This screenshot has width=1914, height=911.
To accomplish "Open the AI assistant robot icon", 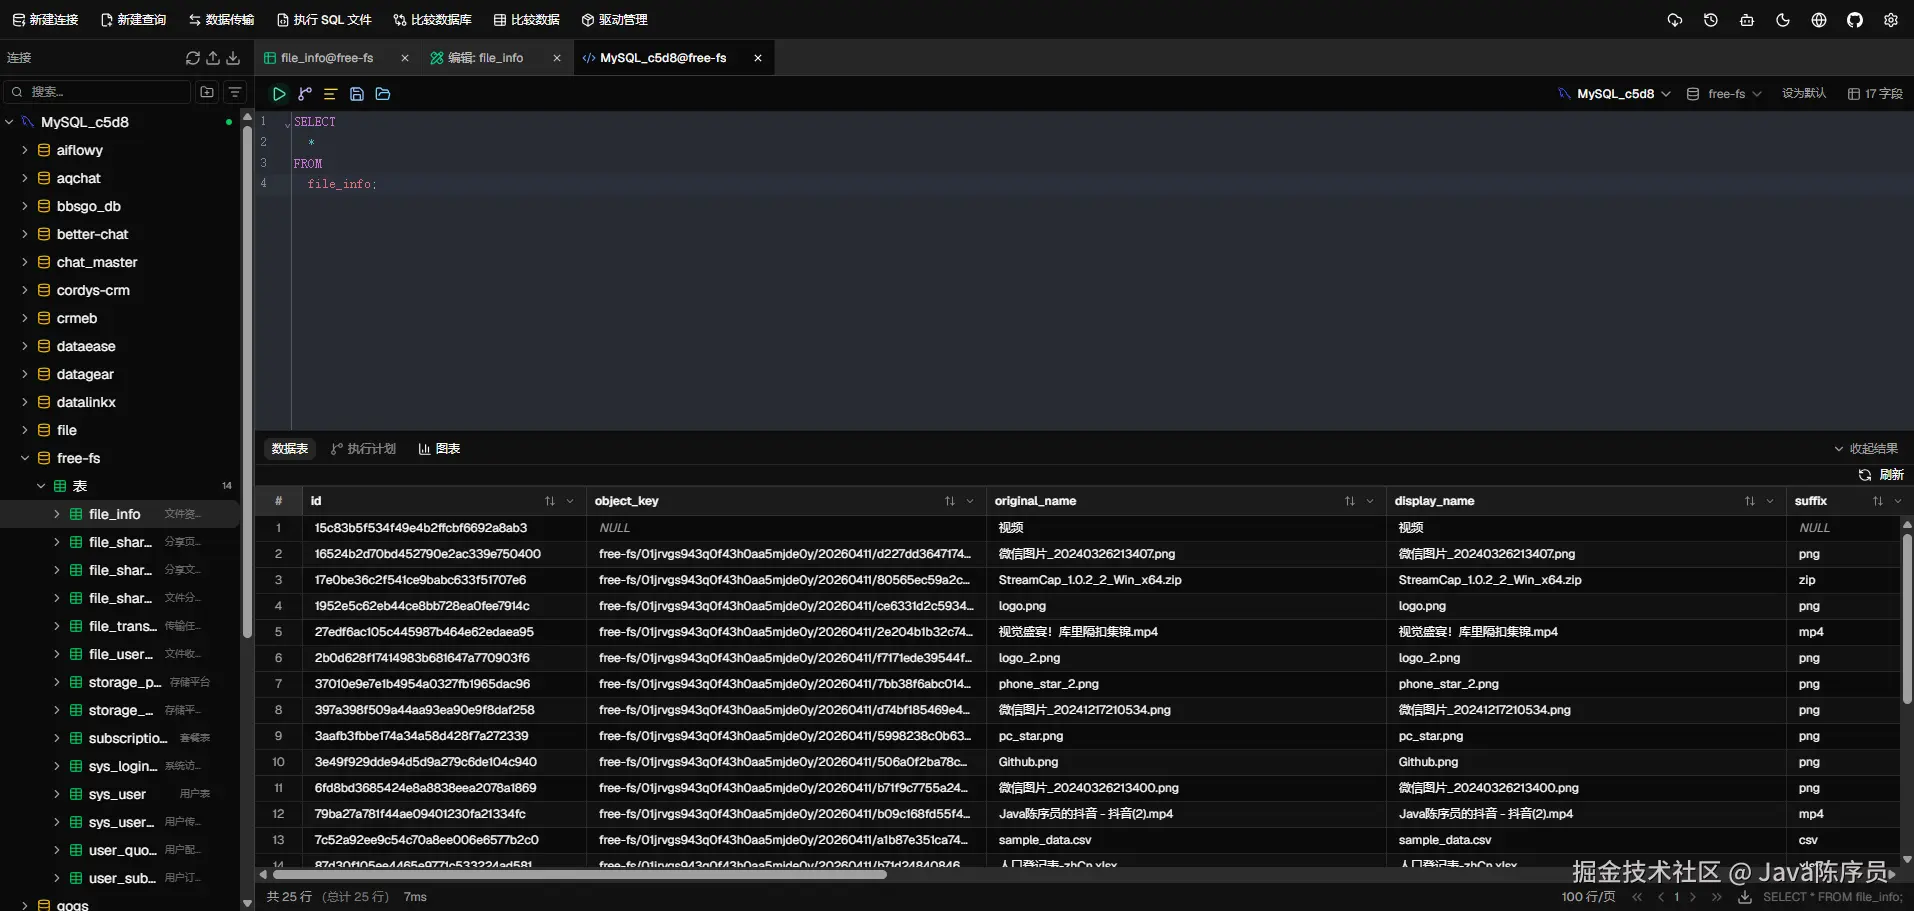I will click(1747, 20).
